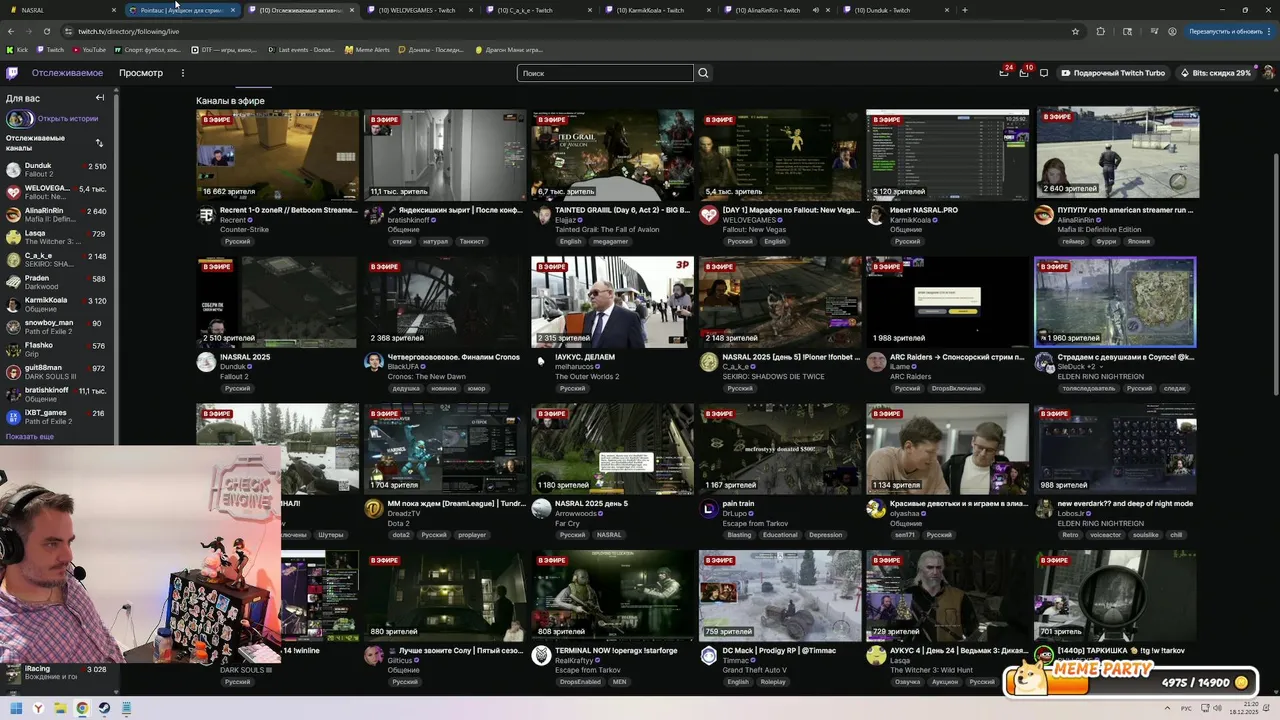Click the megagamer tag under Tainted Grail
Image resolution: width=1280 pixels, height=720 pixels.
610,241
